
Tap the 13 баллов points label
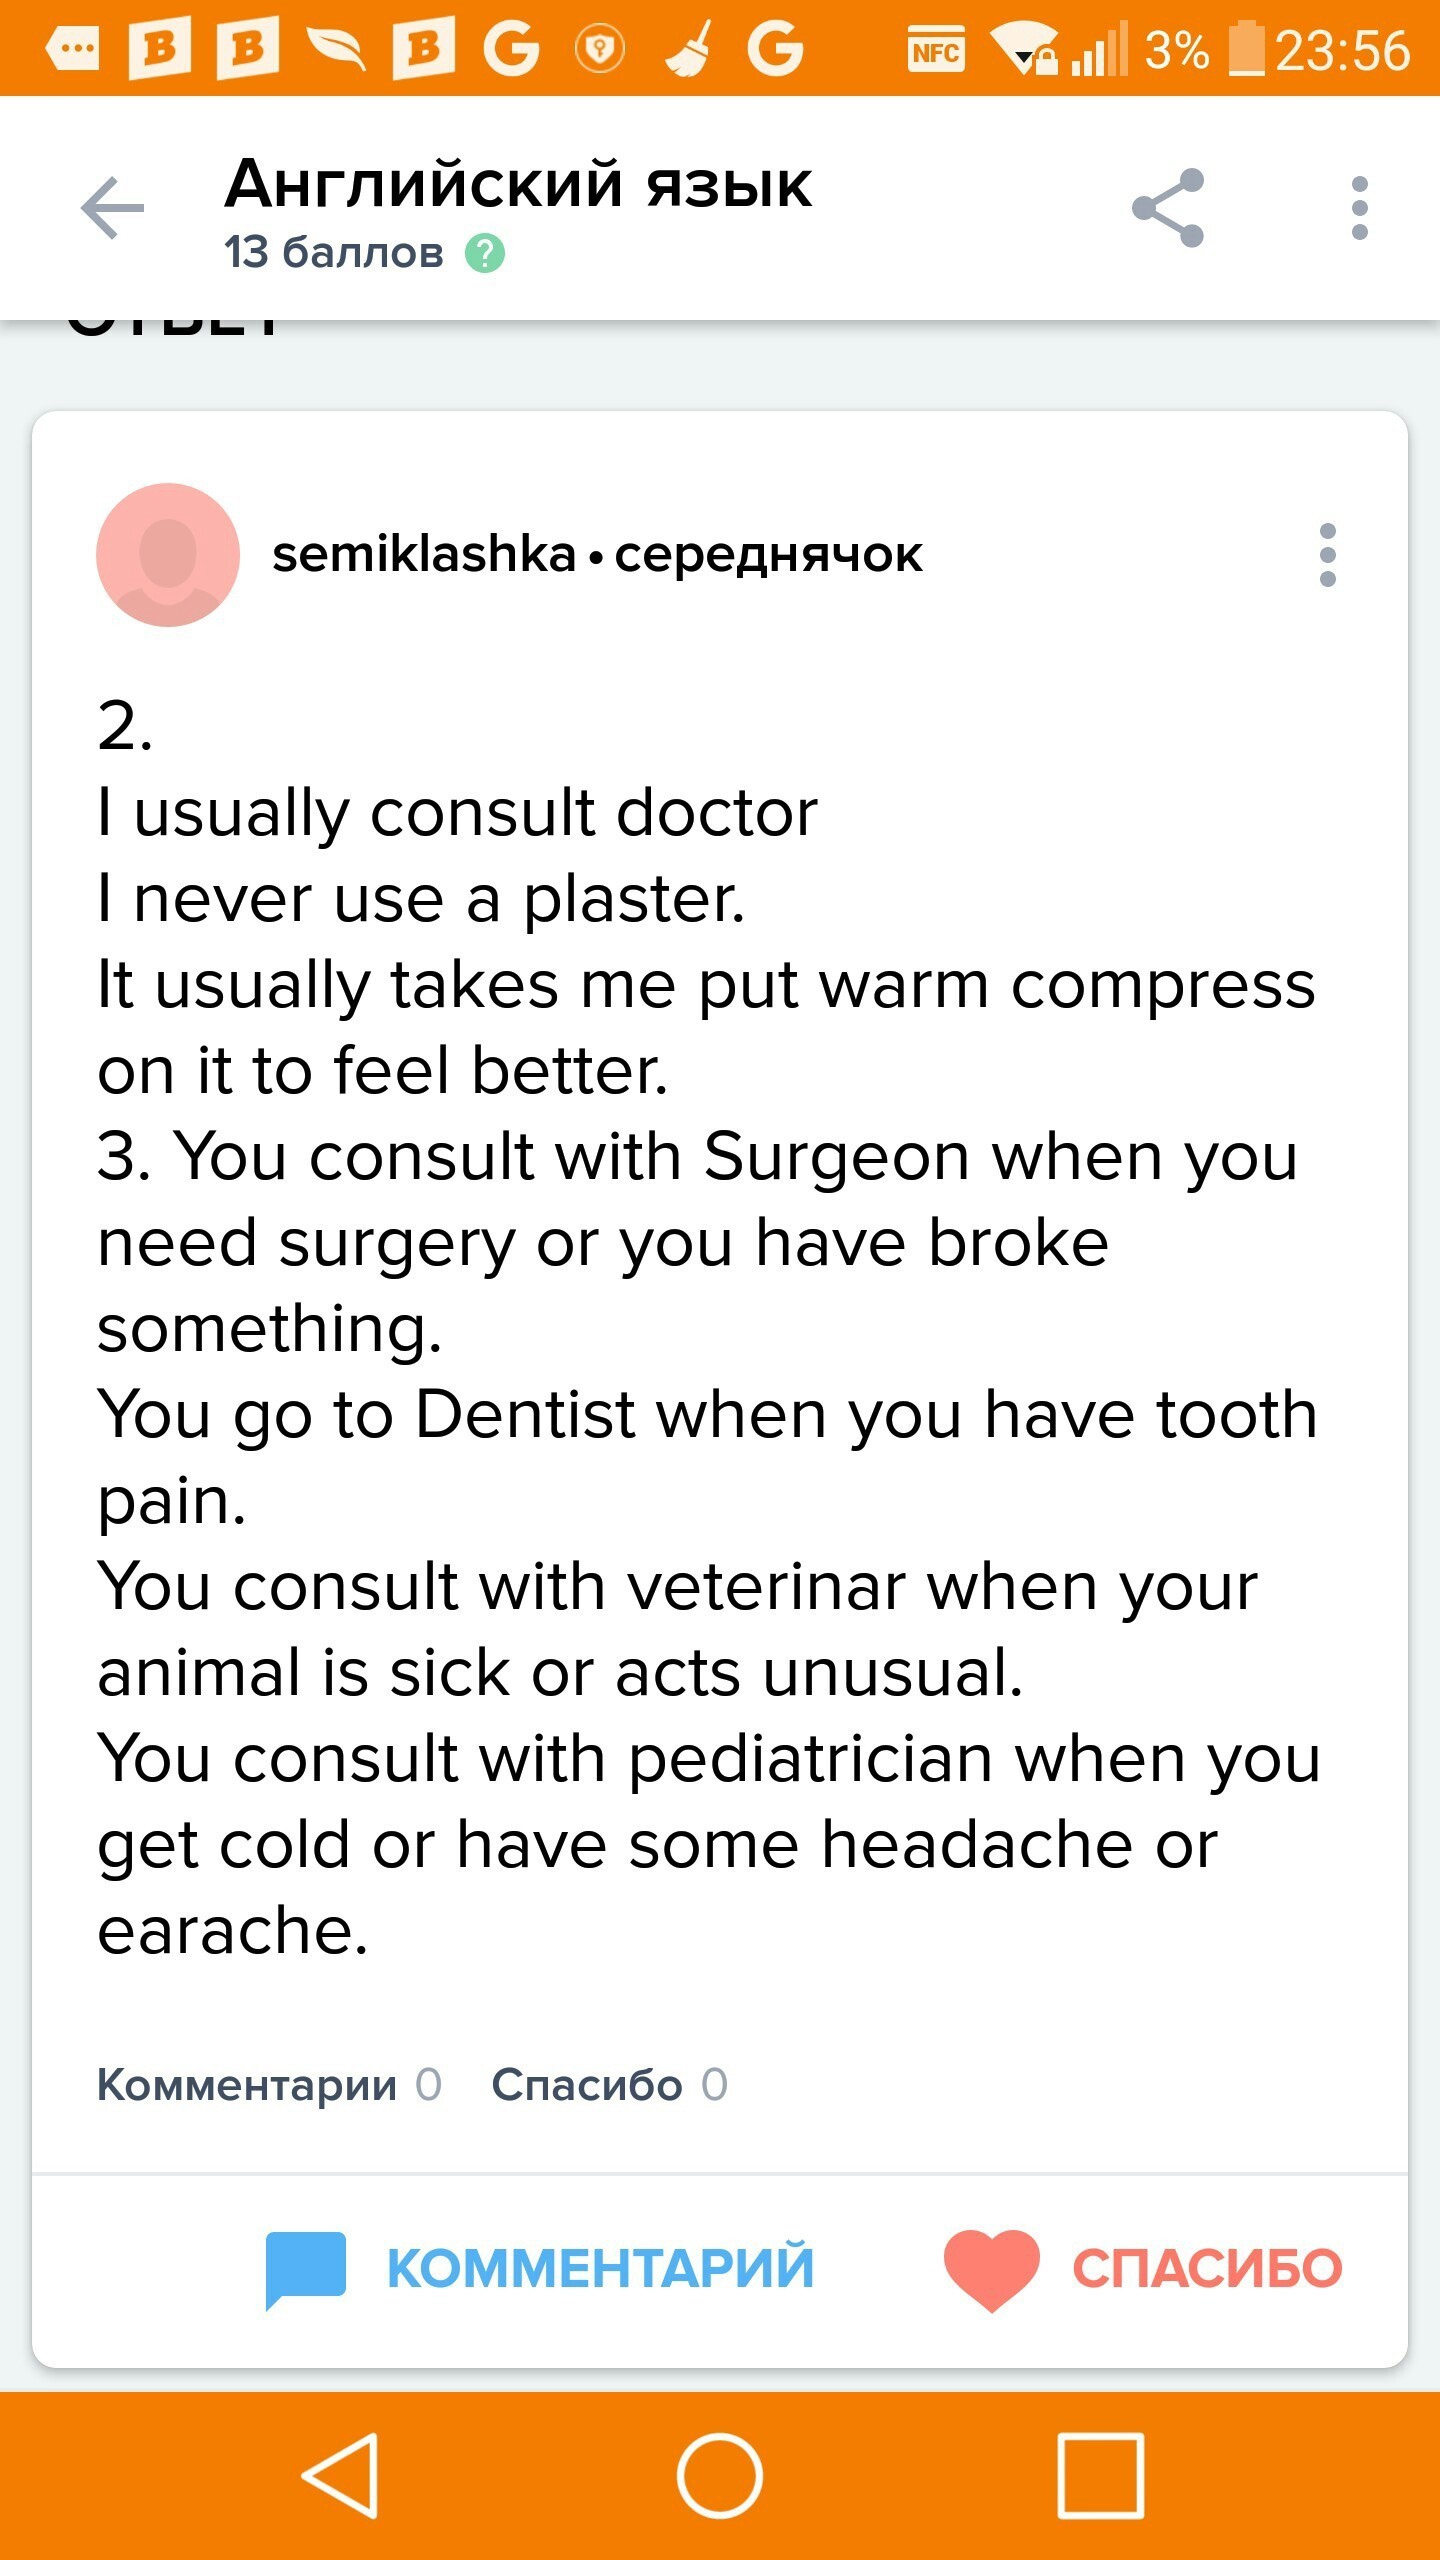(x=333, y=253)
